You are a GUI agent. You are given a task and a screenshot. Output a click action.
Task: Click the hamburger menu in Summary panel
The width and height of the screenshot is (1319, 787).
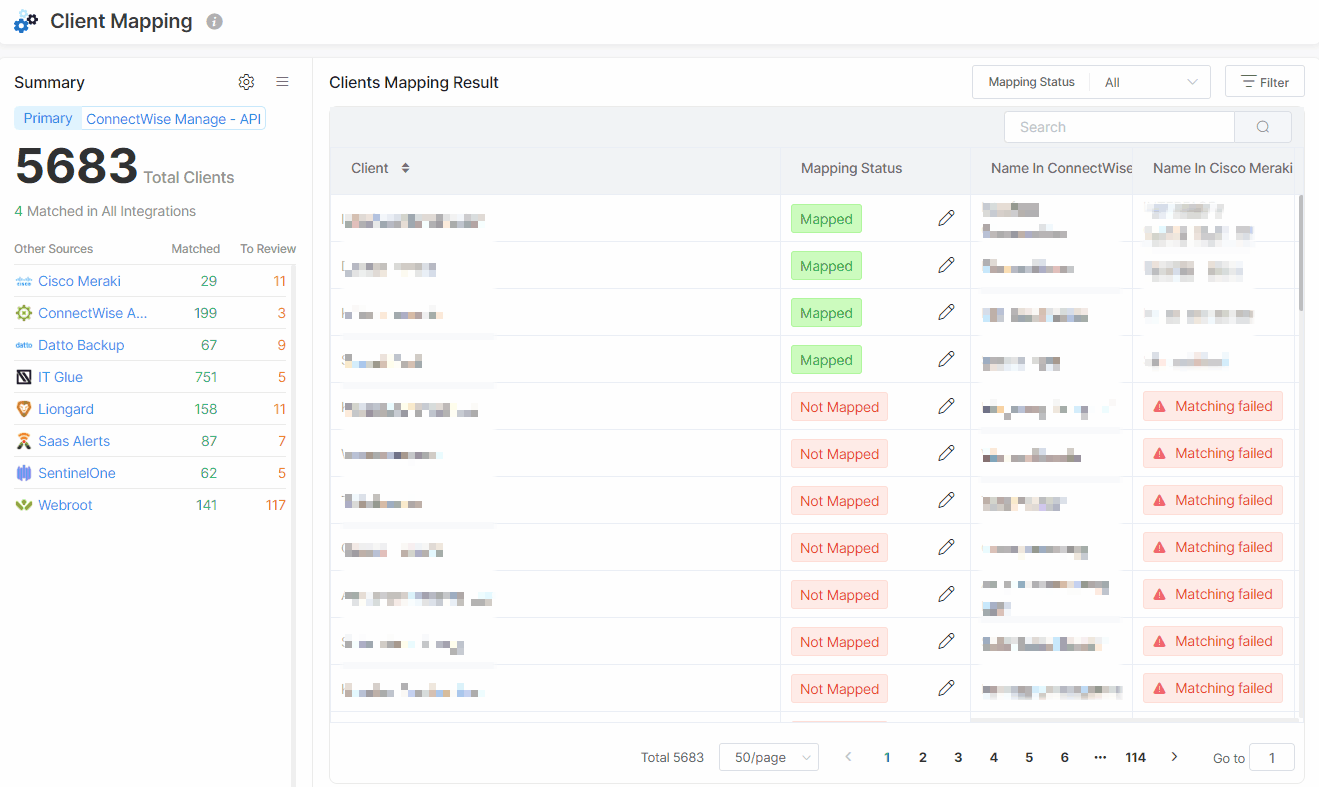point(282,82)
